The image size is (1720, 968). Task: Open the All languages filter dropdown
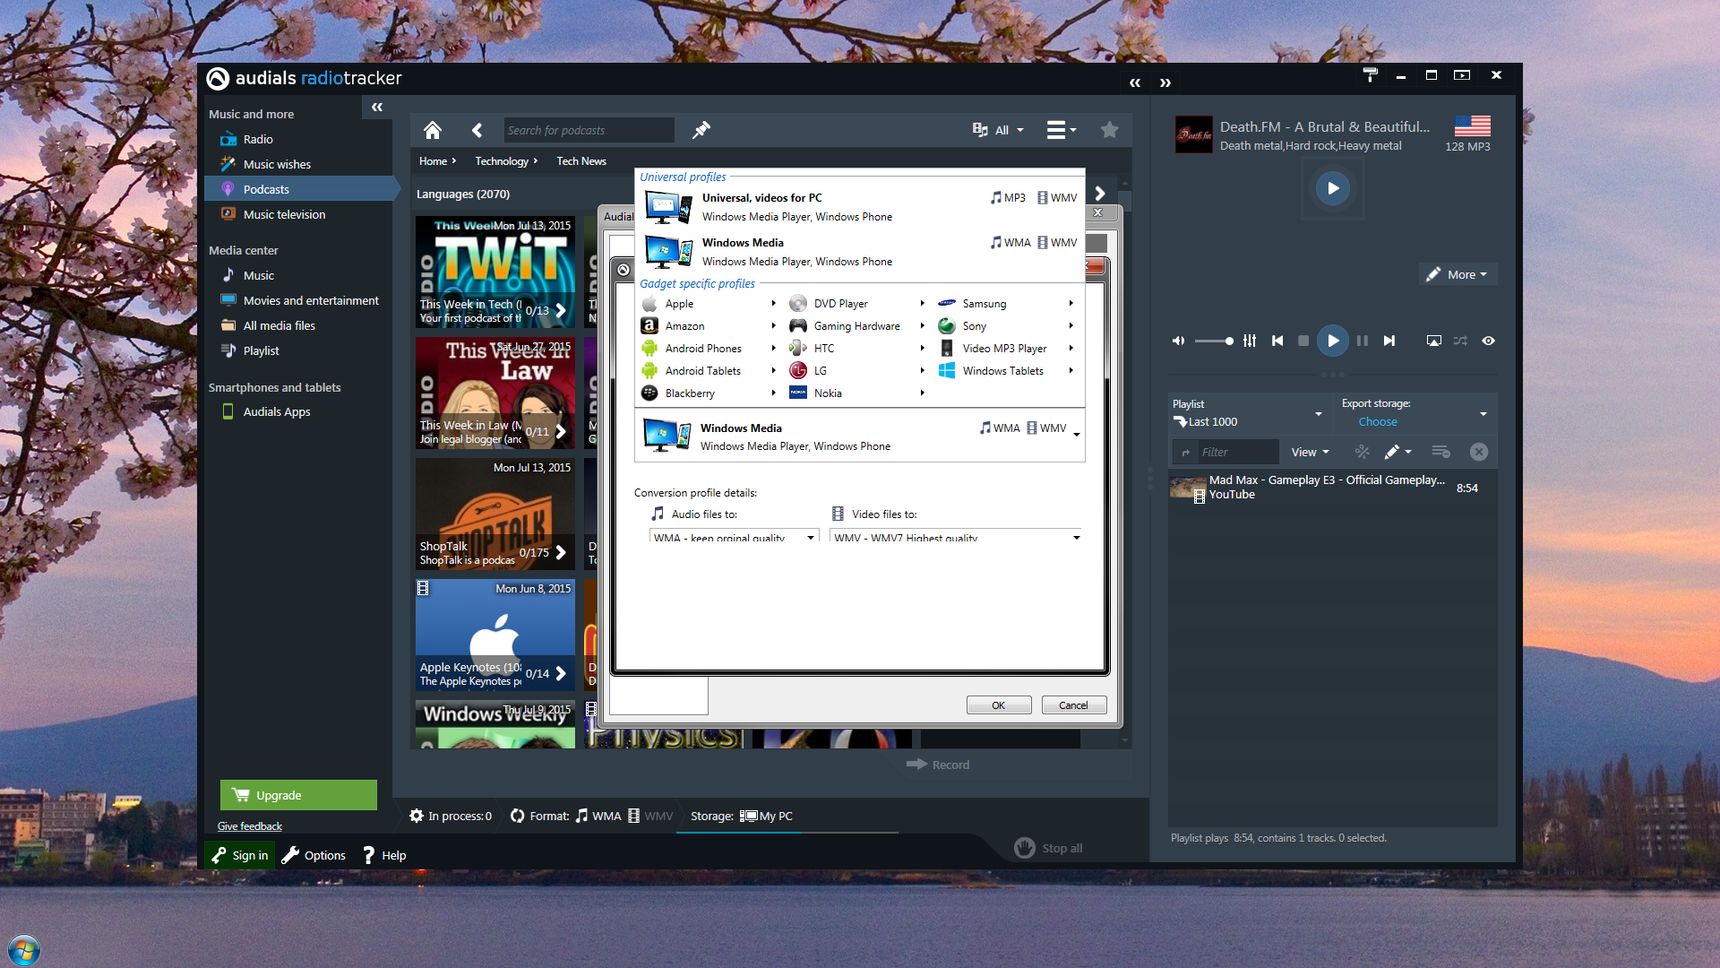tap(999, 130)
